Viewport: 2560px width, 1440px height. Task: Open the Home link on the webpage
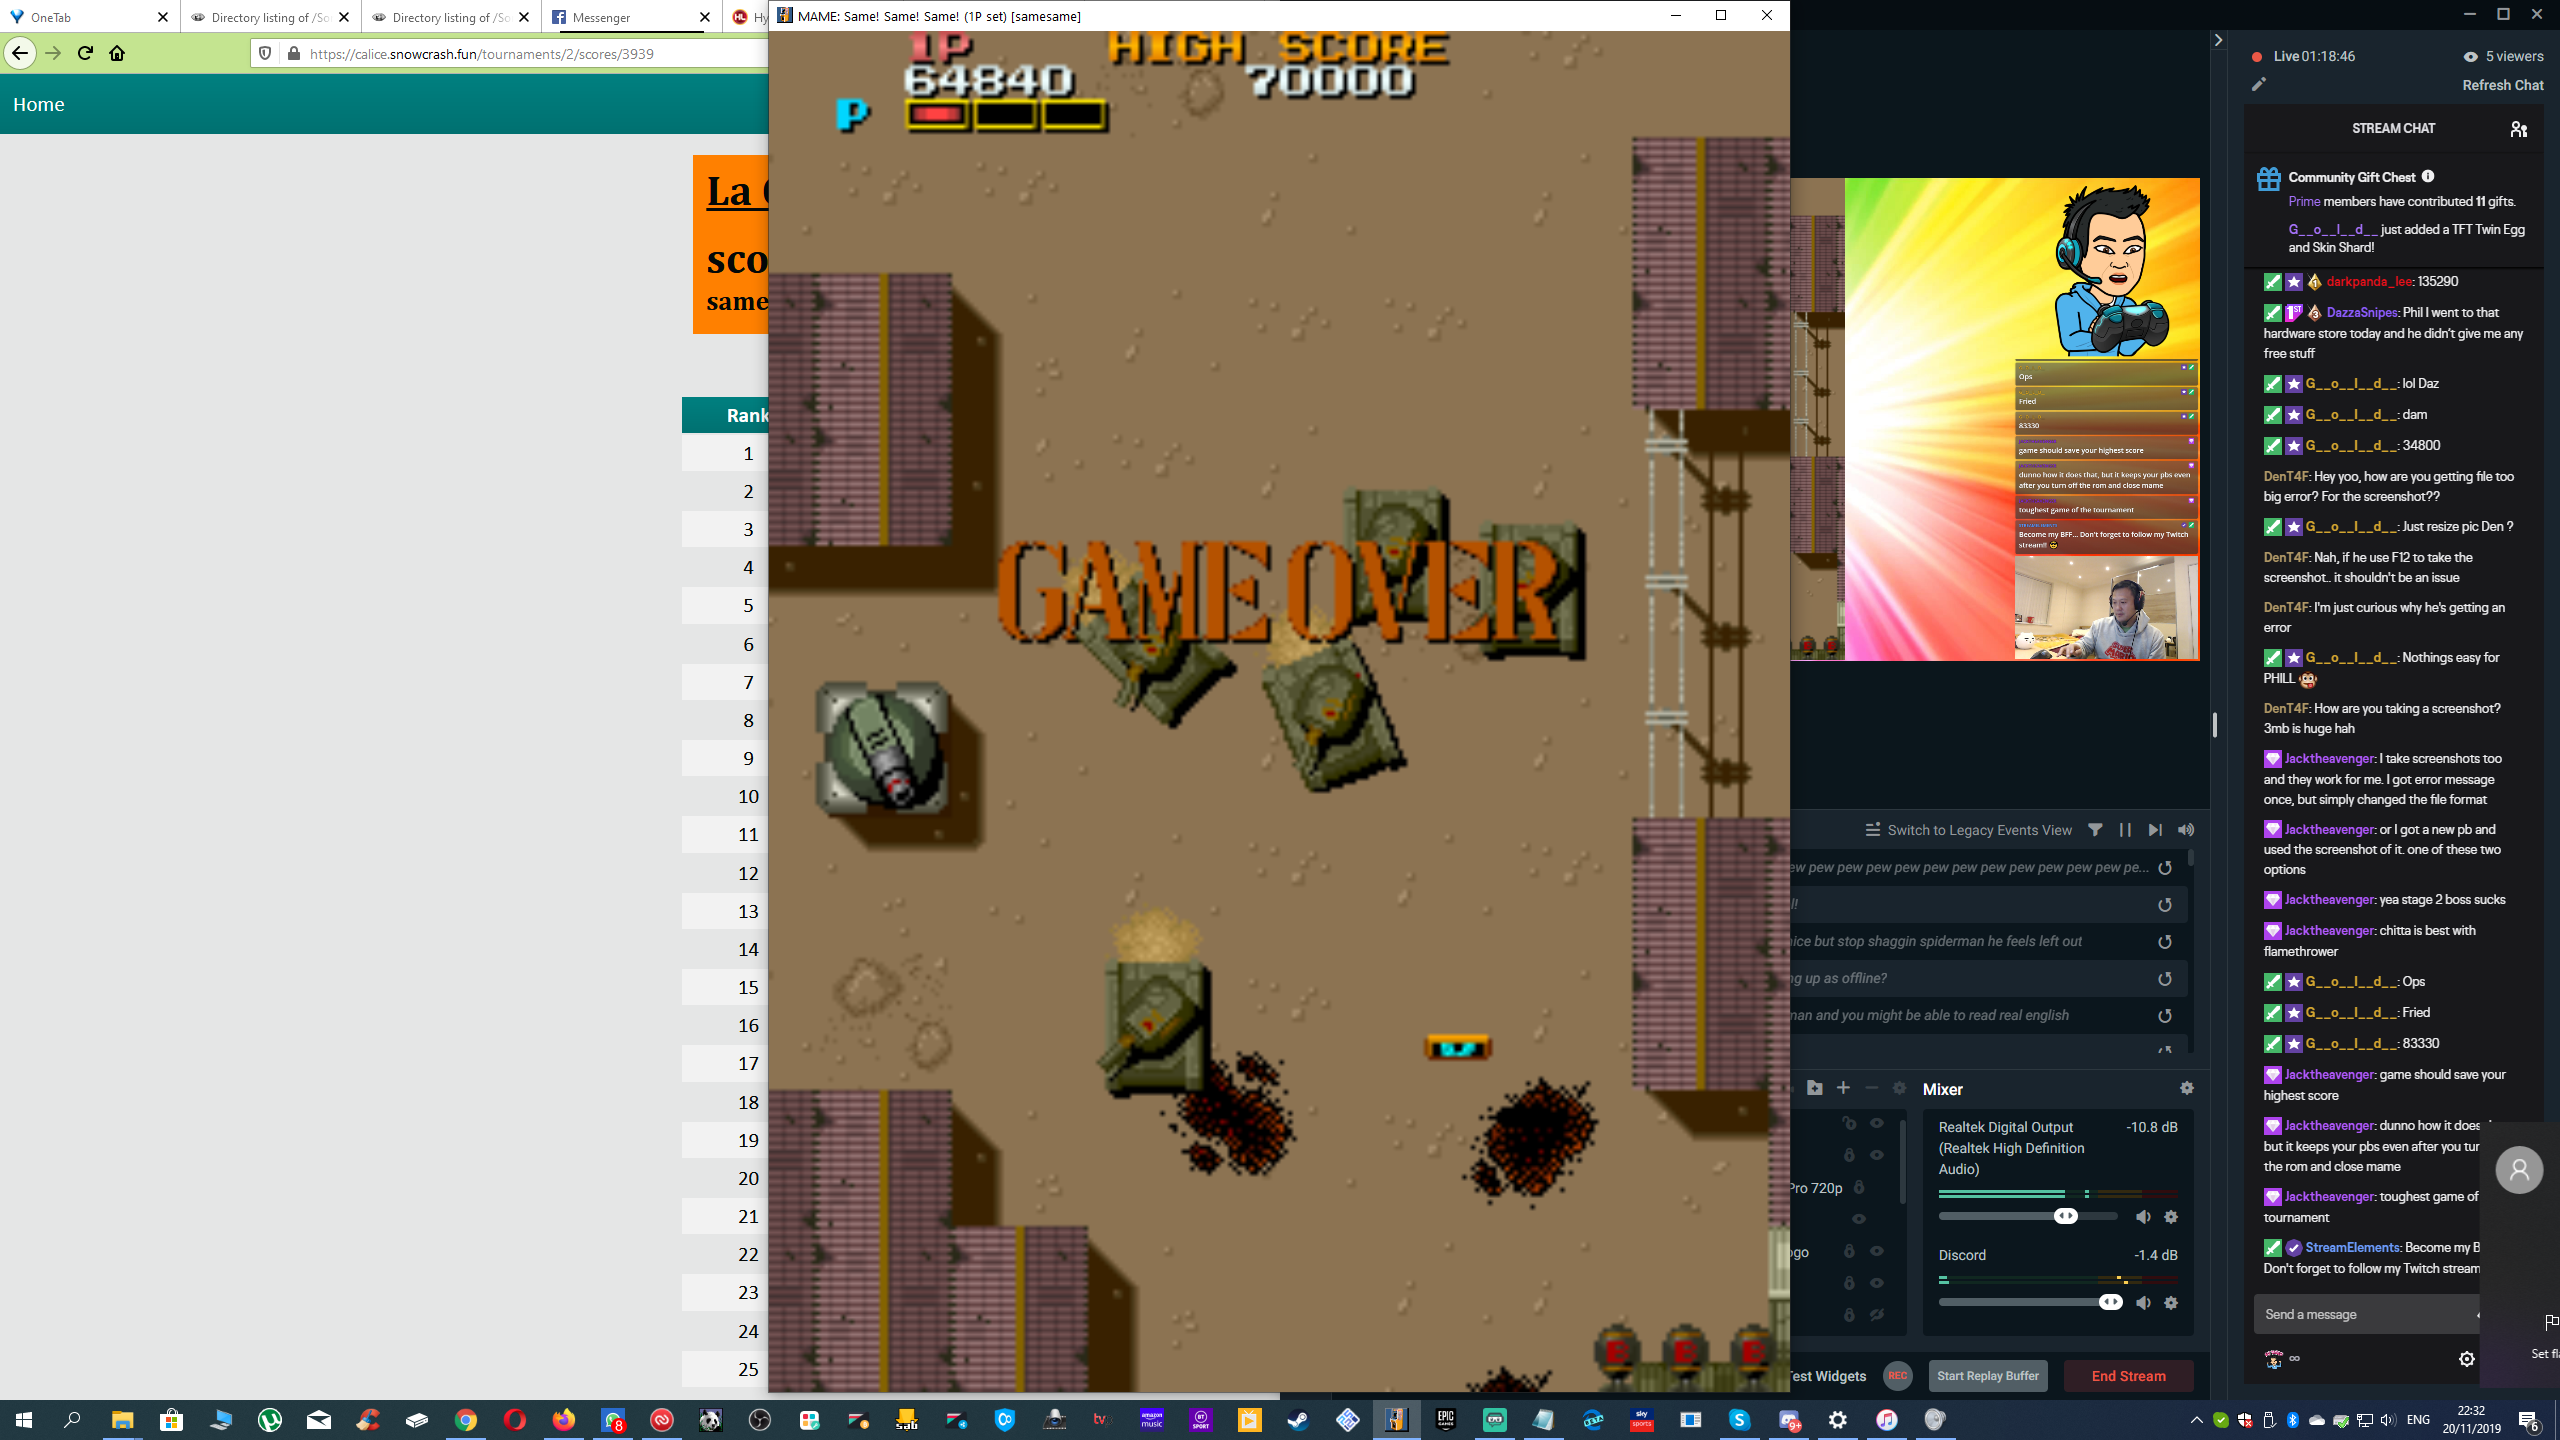coord(39,105)
